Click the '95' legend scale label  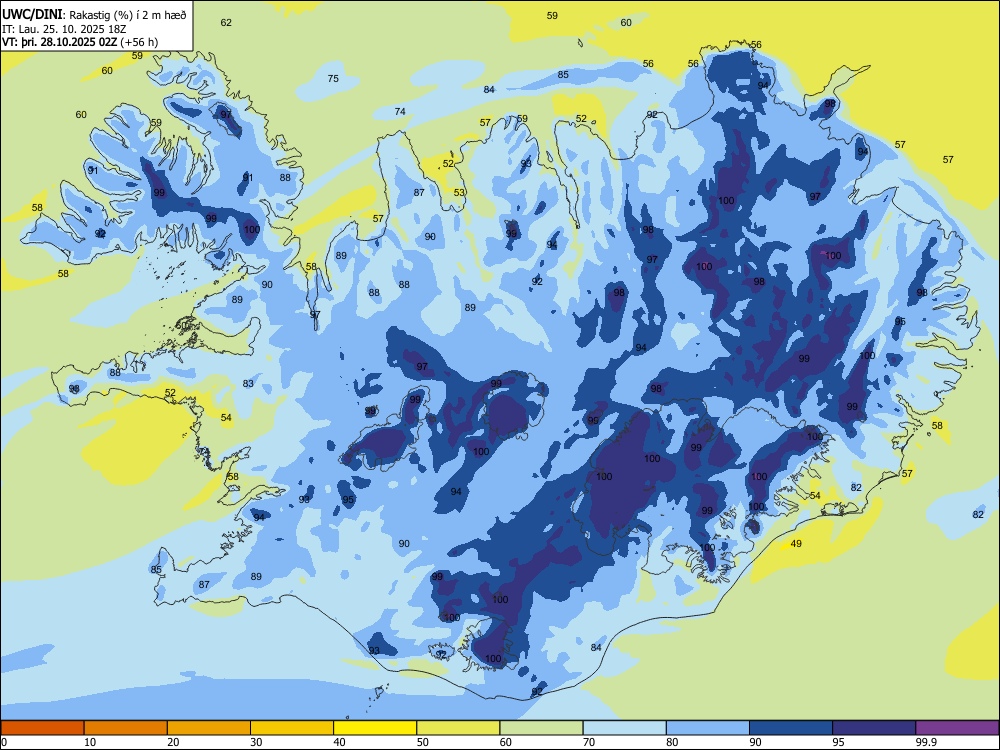838,742
